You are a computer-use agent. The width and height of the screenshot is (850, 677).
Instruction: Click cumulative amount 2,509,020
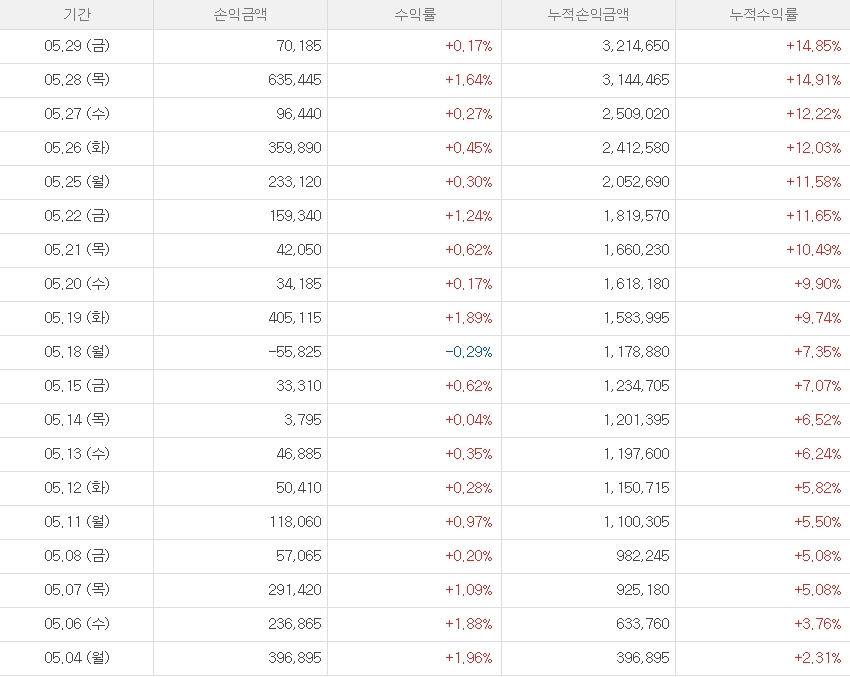point(636,114)
